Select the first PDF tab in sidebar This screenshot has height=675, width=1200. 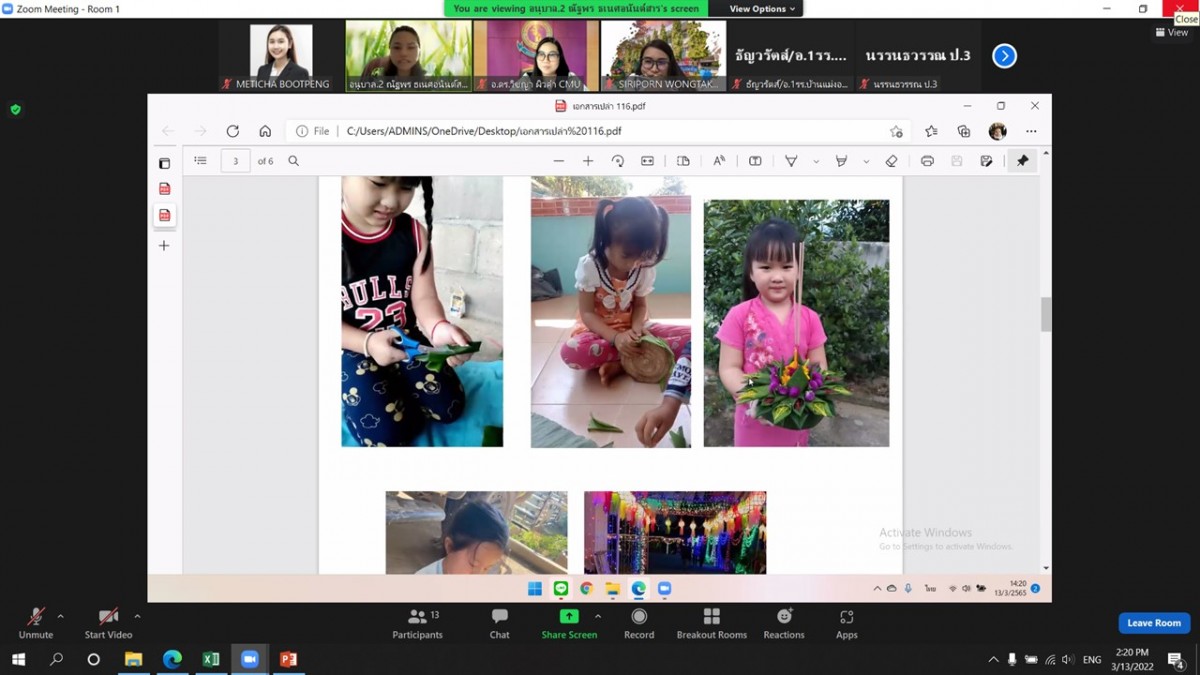164,189
